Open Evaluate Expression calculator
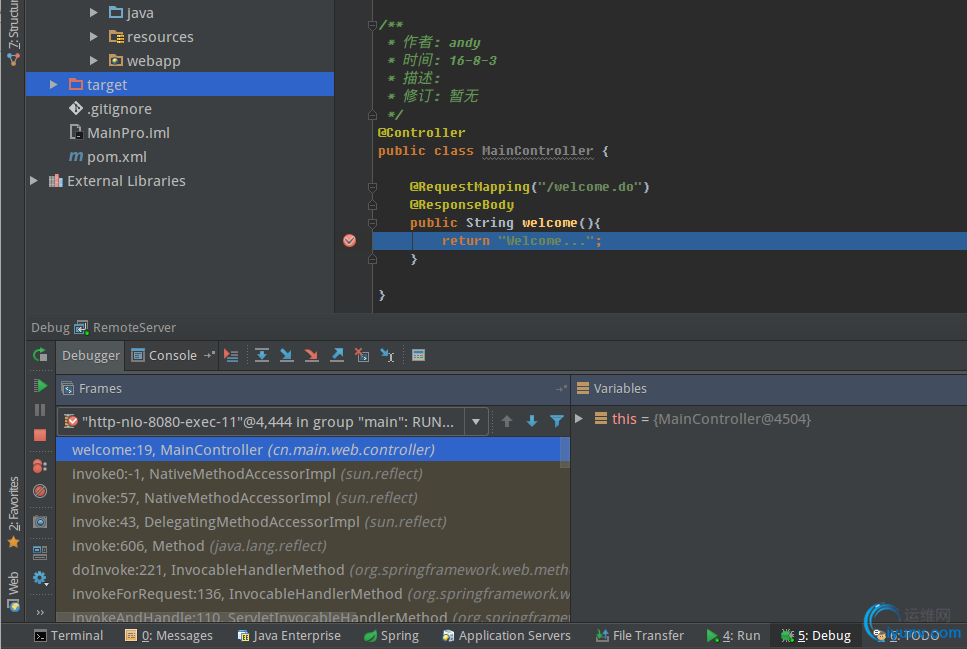Viewport: 967px width, 649px height. (x=418, y=355)
